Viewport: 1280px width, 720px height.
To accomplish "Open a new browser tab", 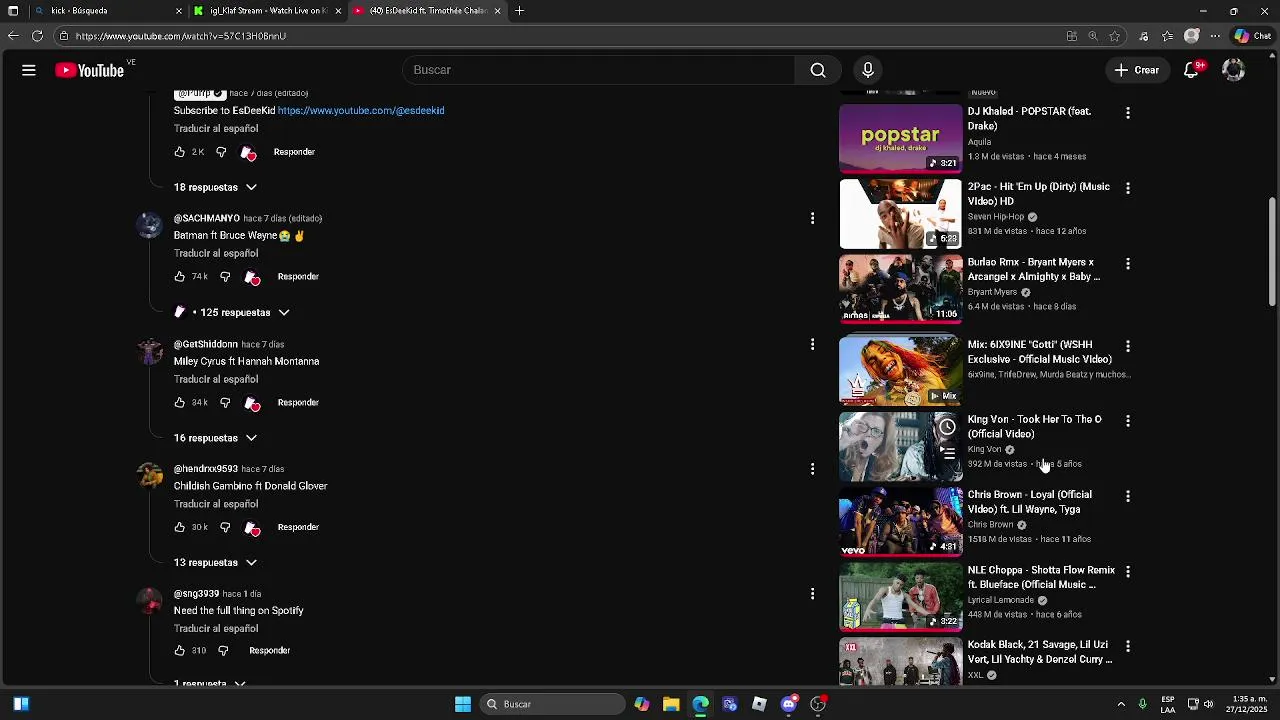I will pos(519,11).
